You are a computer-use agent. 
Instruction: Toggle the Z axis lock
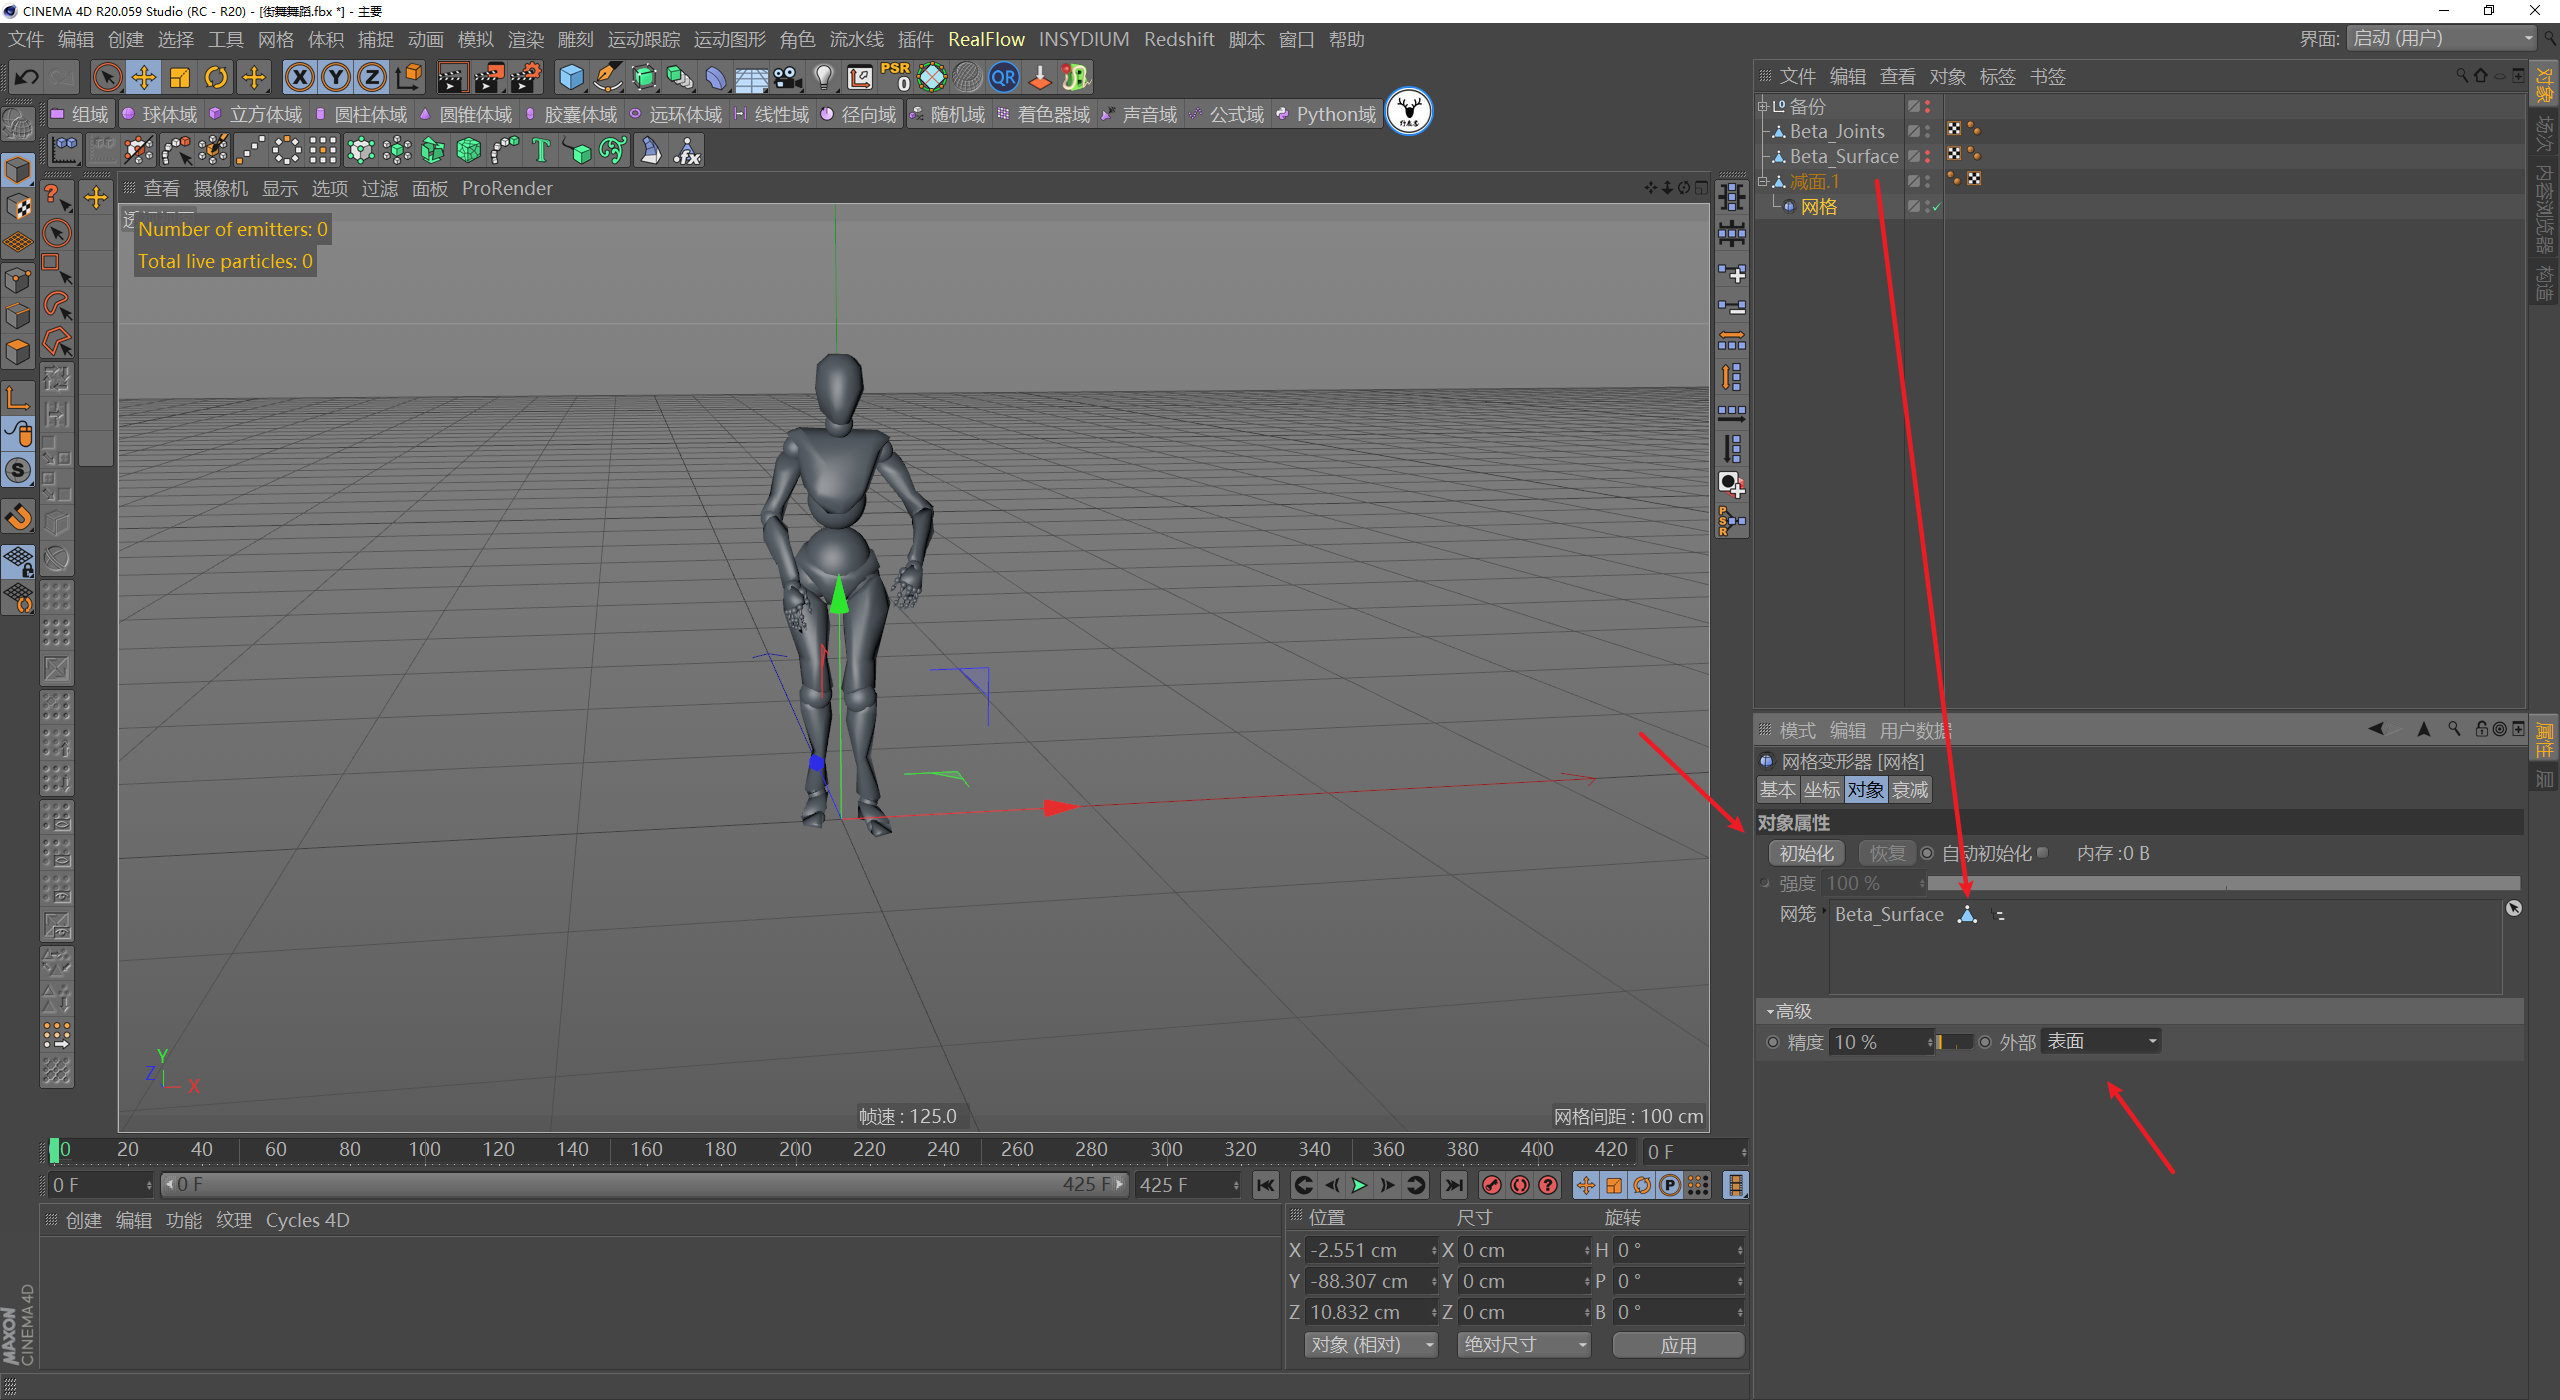coord(372,77)
